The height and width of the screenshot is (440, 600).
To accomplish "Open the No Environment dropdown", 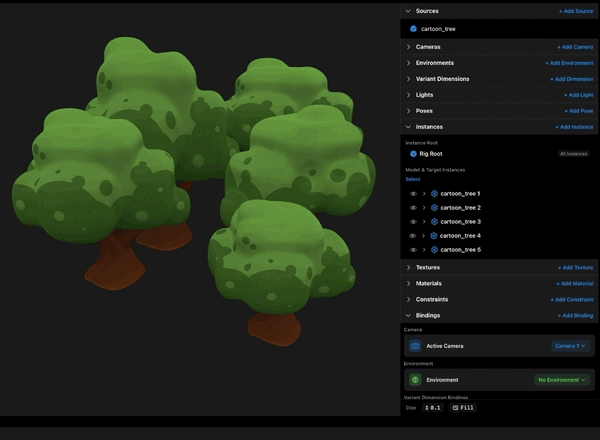I will (561, 380).
